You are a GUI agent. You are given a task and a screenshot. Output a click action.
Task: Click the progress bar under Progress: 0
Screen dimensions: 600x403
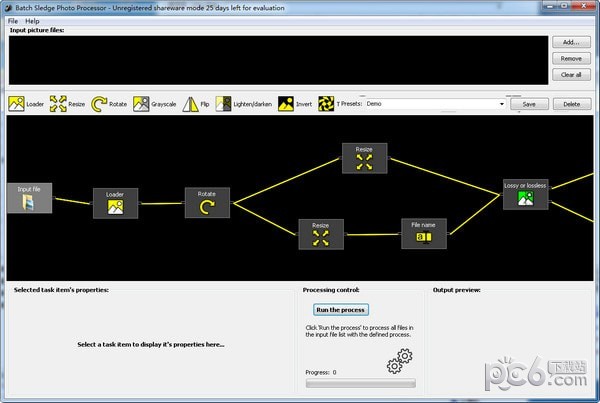click(360, 383)
